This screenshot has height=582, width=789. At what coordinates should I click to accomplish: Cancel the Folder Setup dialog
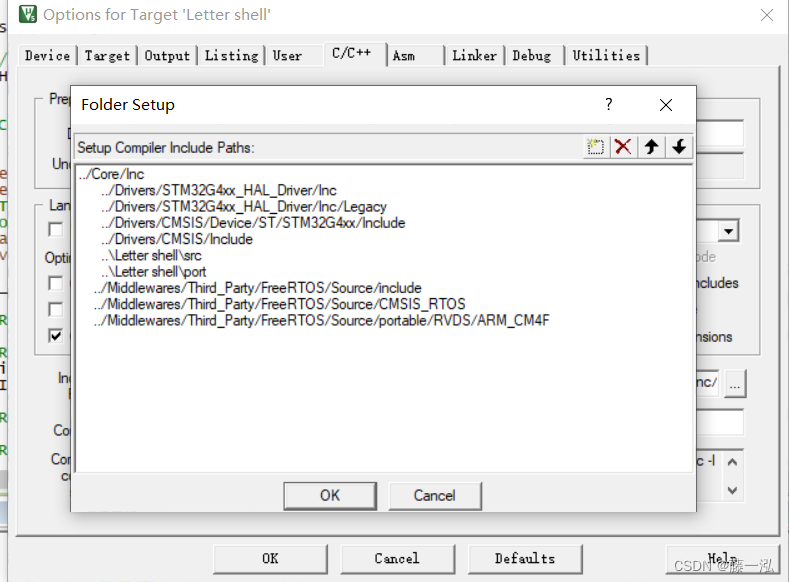pos(435,495)
